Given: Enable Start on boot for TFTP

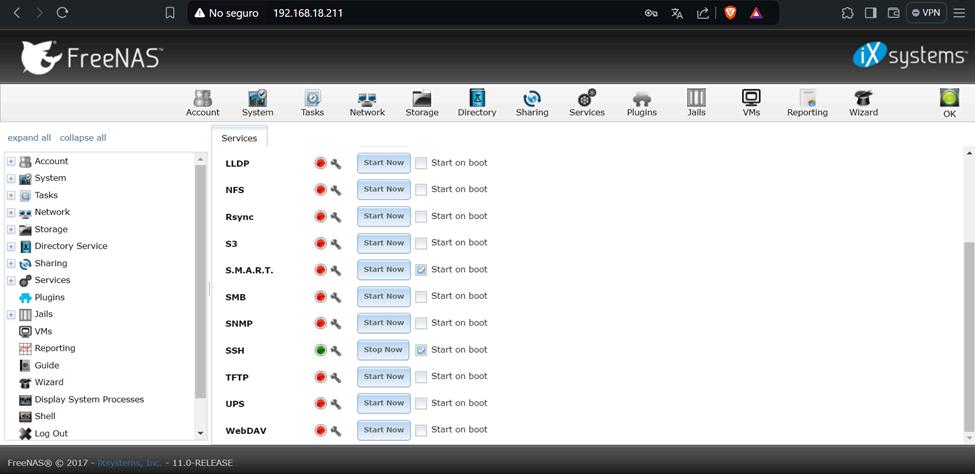Looking at the screenshot, I should [x=421, y=376].
